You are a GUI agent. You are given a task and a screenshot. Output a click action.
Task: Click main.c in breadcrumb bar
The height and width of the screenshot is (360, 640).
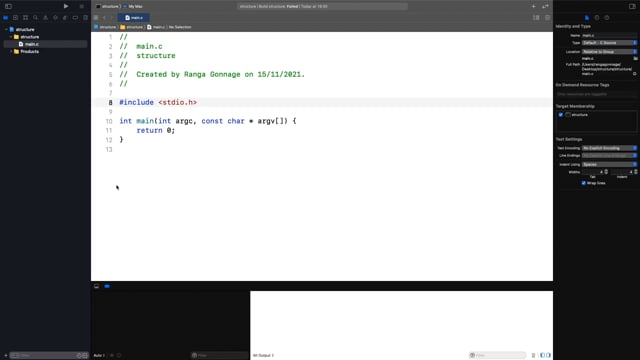coord(156,27)
